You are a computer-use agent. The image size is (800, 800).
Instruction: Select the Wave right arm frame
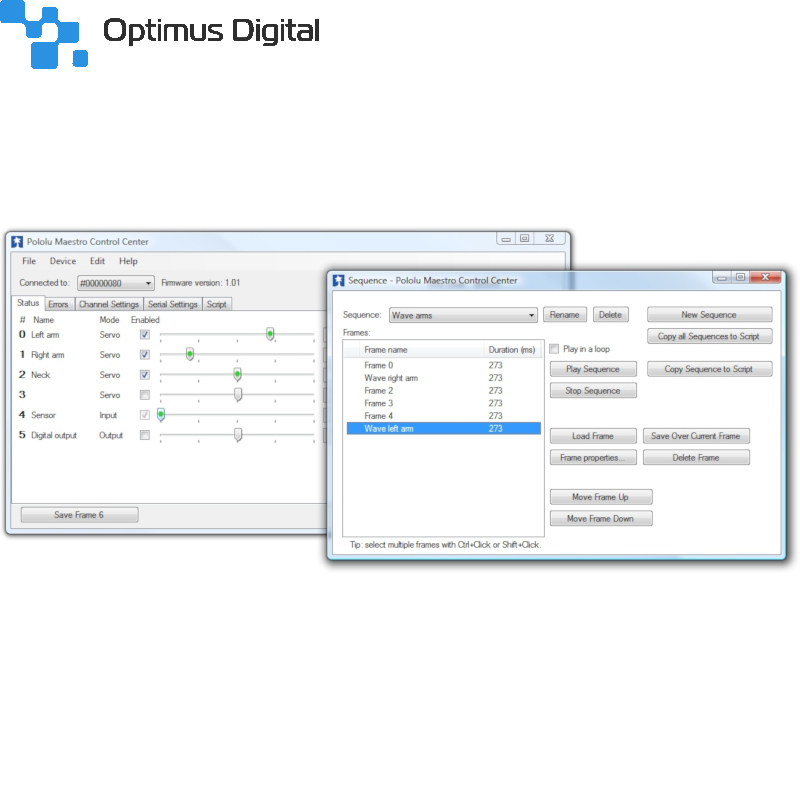pos(443,378)
